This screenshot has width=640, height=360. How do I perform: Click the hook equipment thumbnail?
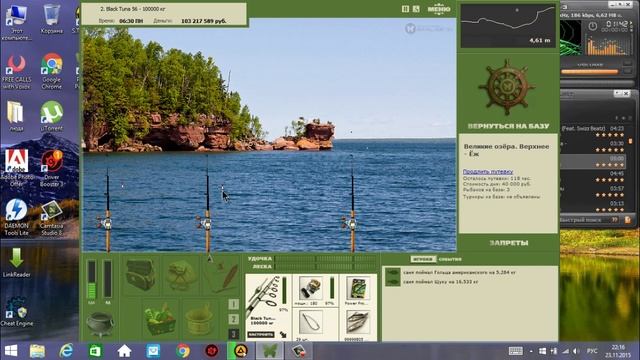click(310, 323)
